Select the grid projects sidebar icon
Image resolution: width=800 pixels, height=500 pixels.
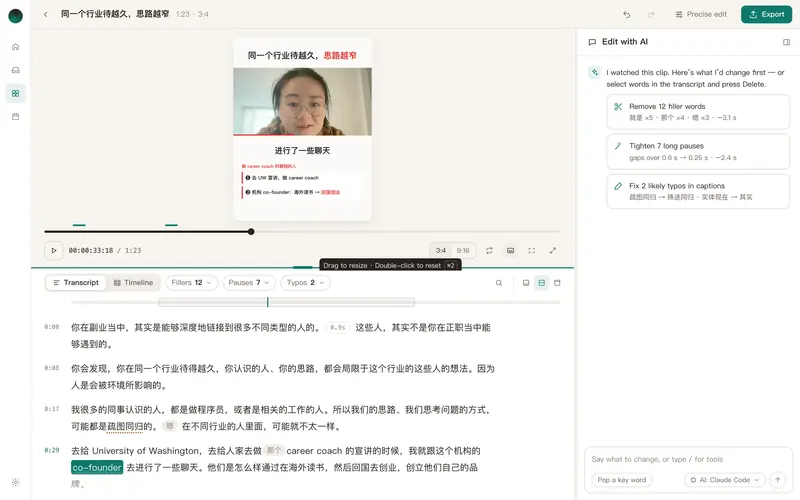[x=15, y=93]
